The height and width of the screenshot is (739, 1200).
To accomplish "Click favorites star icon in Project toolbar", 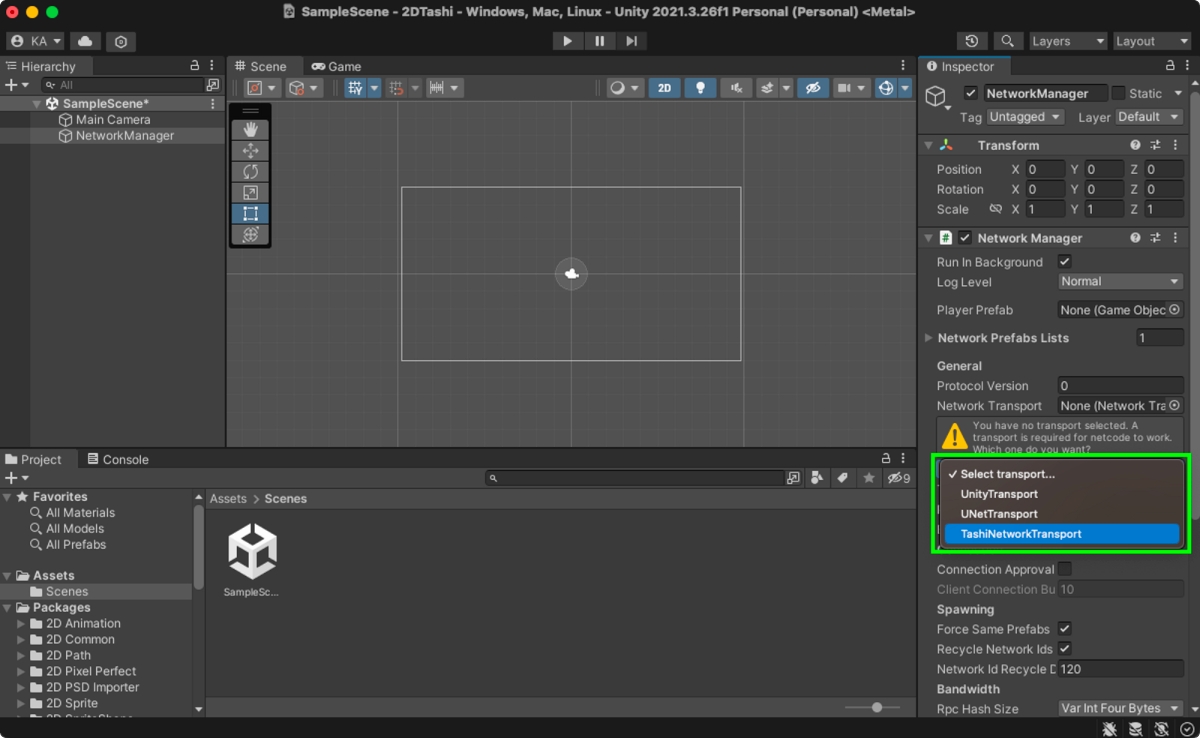I will click(x=869, y=478).
